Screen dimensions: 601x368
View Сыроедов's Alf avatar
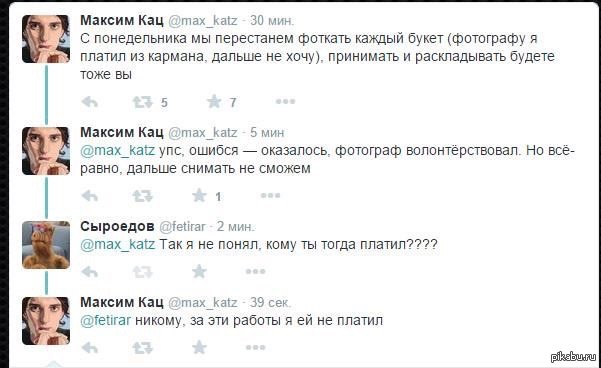[46, 245]
